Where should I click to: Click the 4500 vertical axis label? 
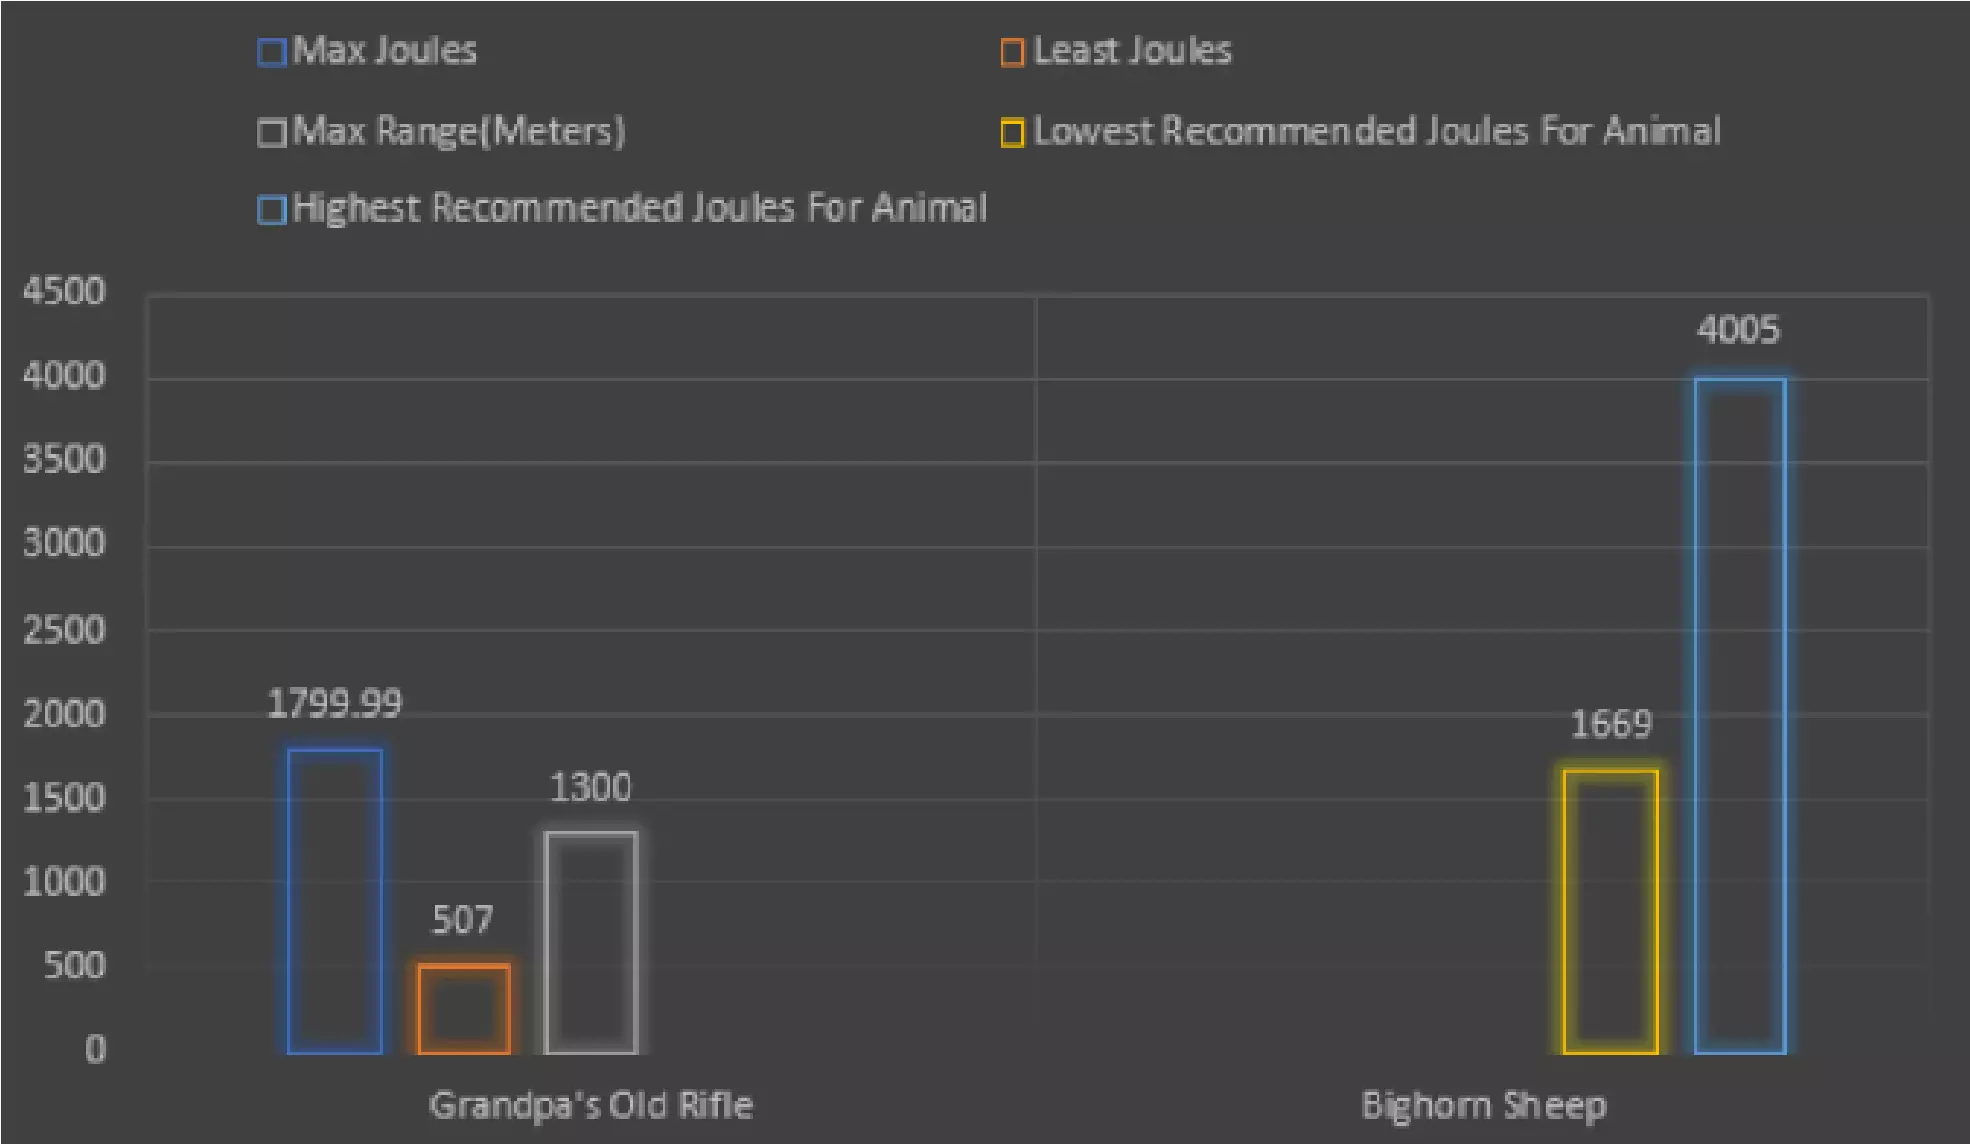pyautogui.click(x=64, y=291)
